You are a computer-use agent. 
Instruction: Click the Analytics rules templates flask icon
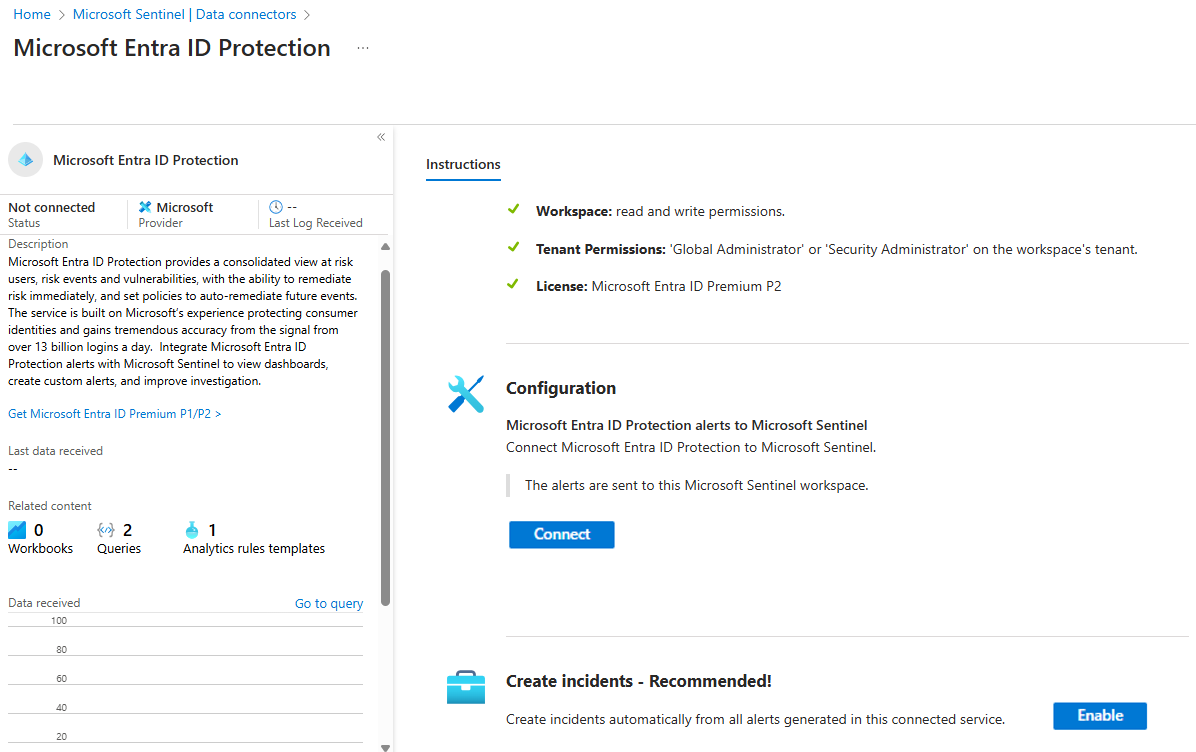192,529
